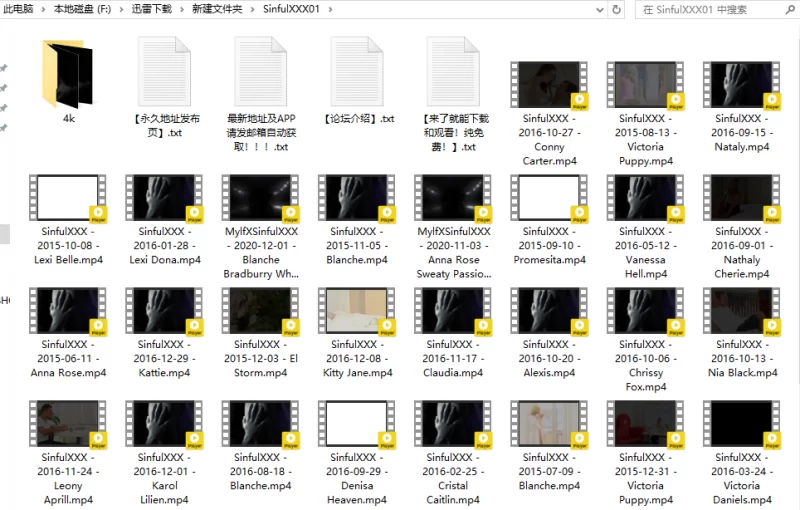This screenshot has height=510, width=800.
Task: Select the 【永久地址发布页】.txt file icon
Action: (x=164, y=71)
